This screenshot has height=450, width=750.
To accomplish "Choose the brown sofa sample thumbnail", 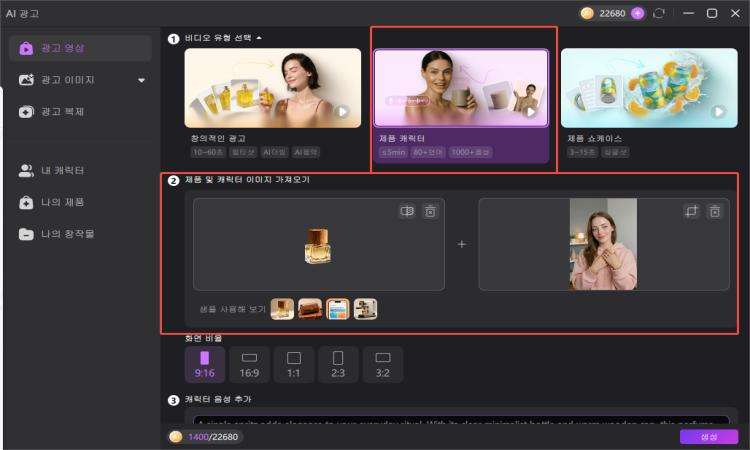I will click(x=310, y=309).
